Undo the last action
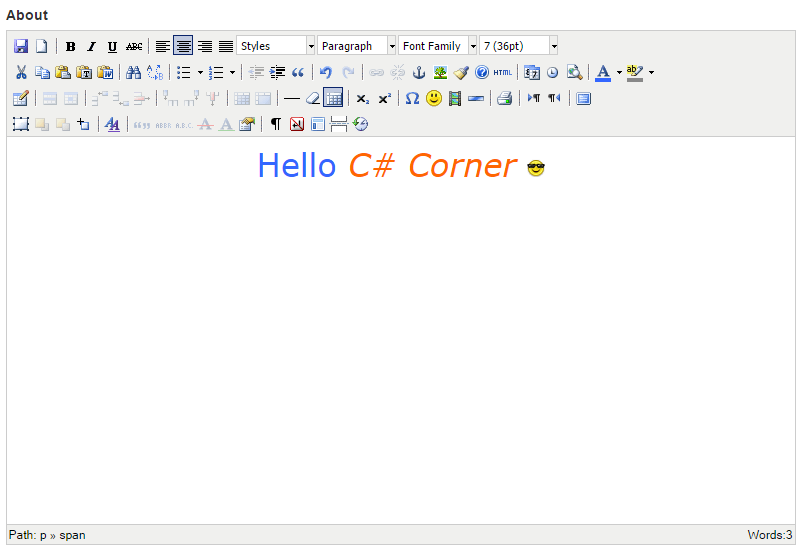 pyautogui.click(x=326, y=72)
